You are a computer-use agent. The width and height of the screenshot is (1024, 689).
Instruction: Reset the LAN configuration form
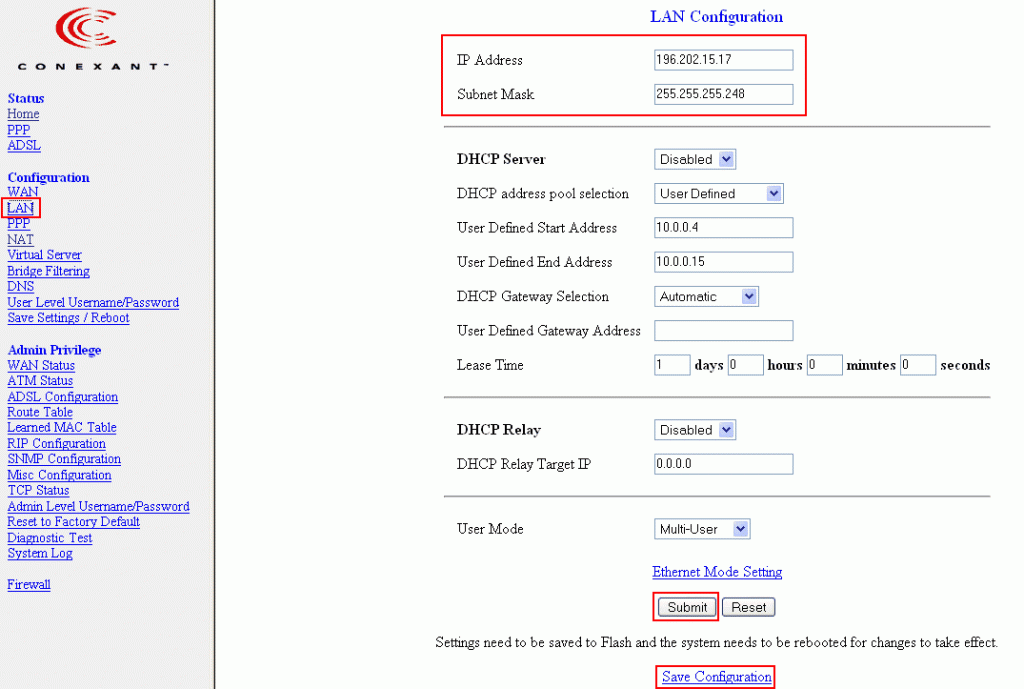pos(747,606)
